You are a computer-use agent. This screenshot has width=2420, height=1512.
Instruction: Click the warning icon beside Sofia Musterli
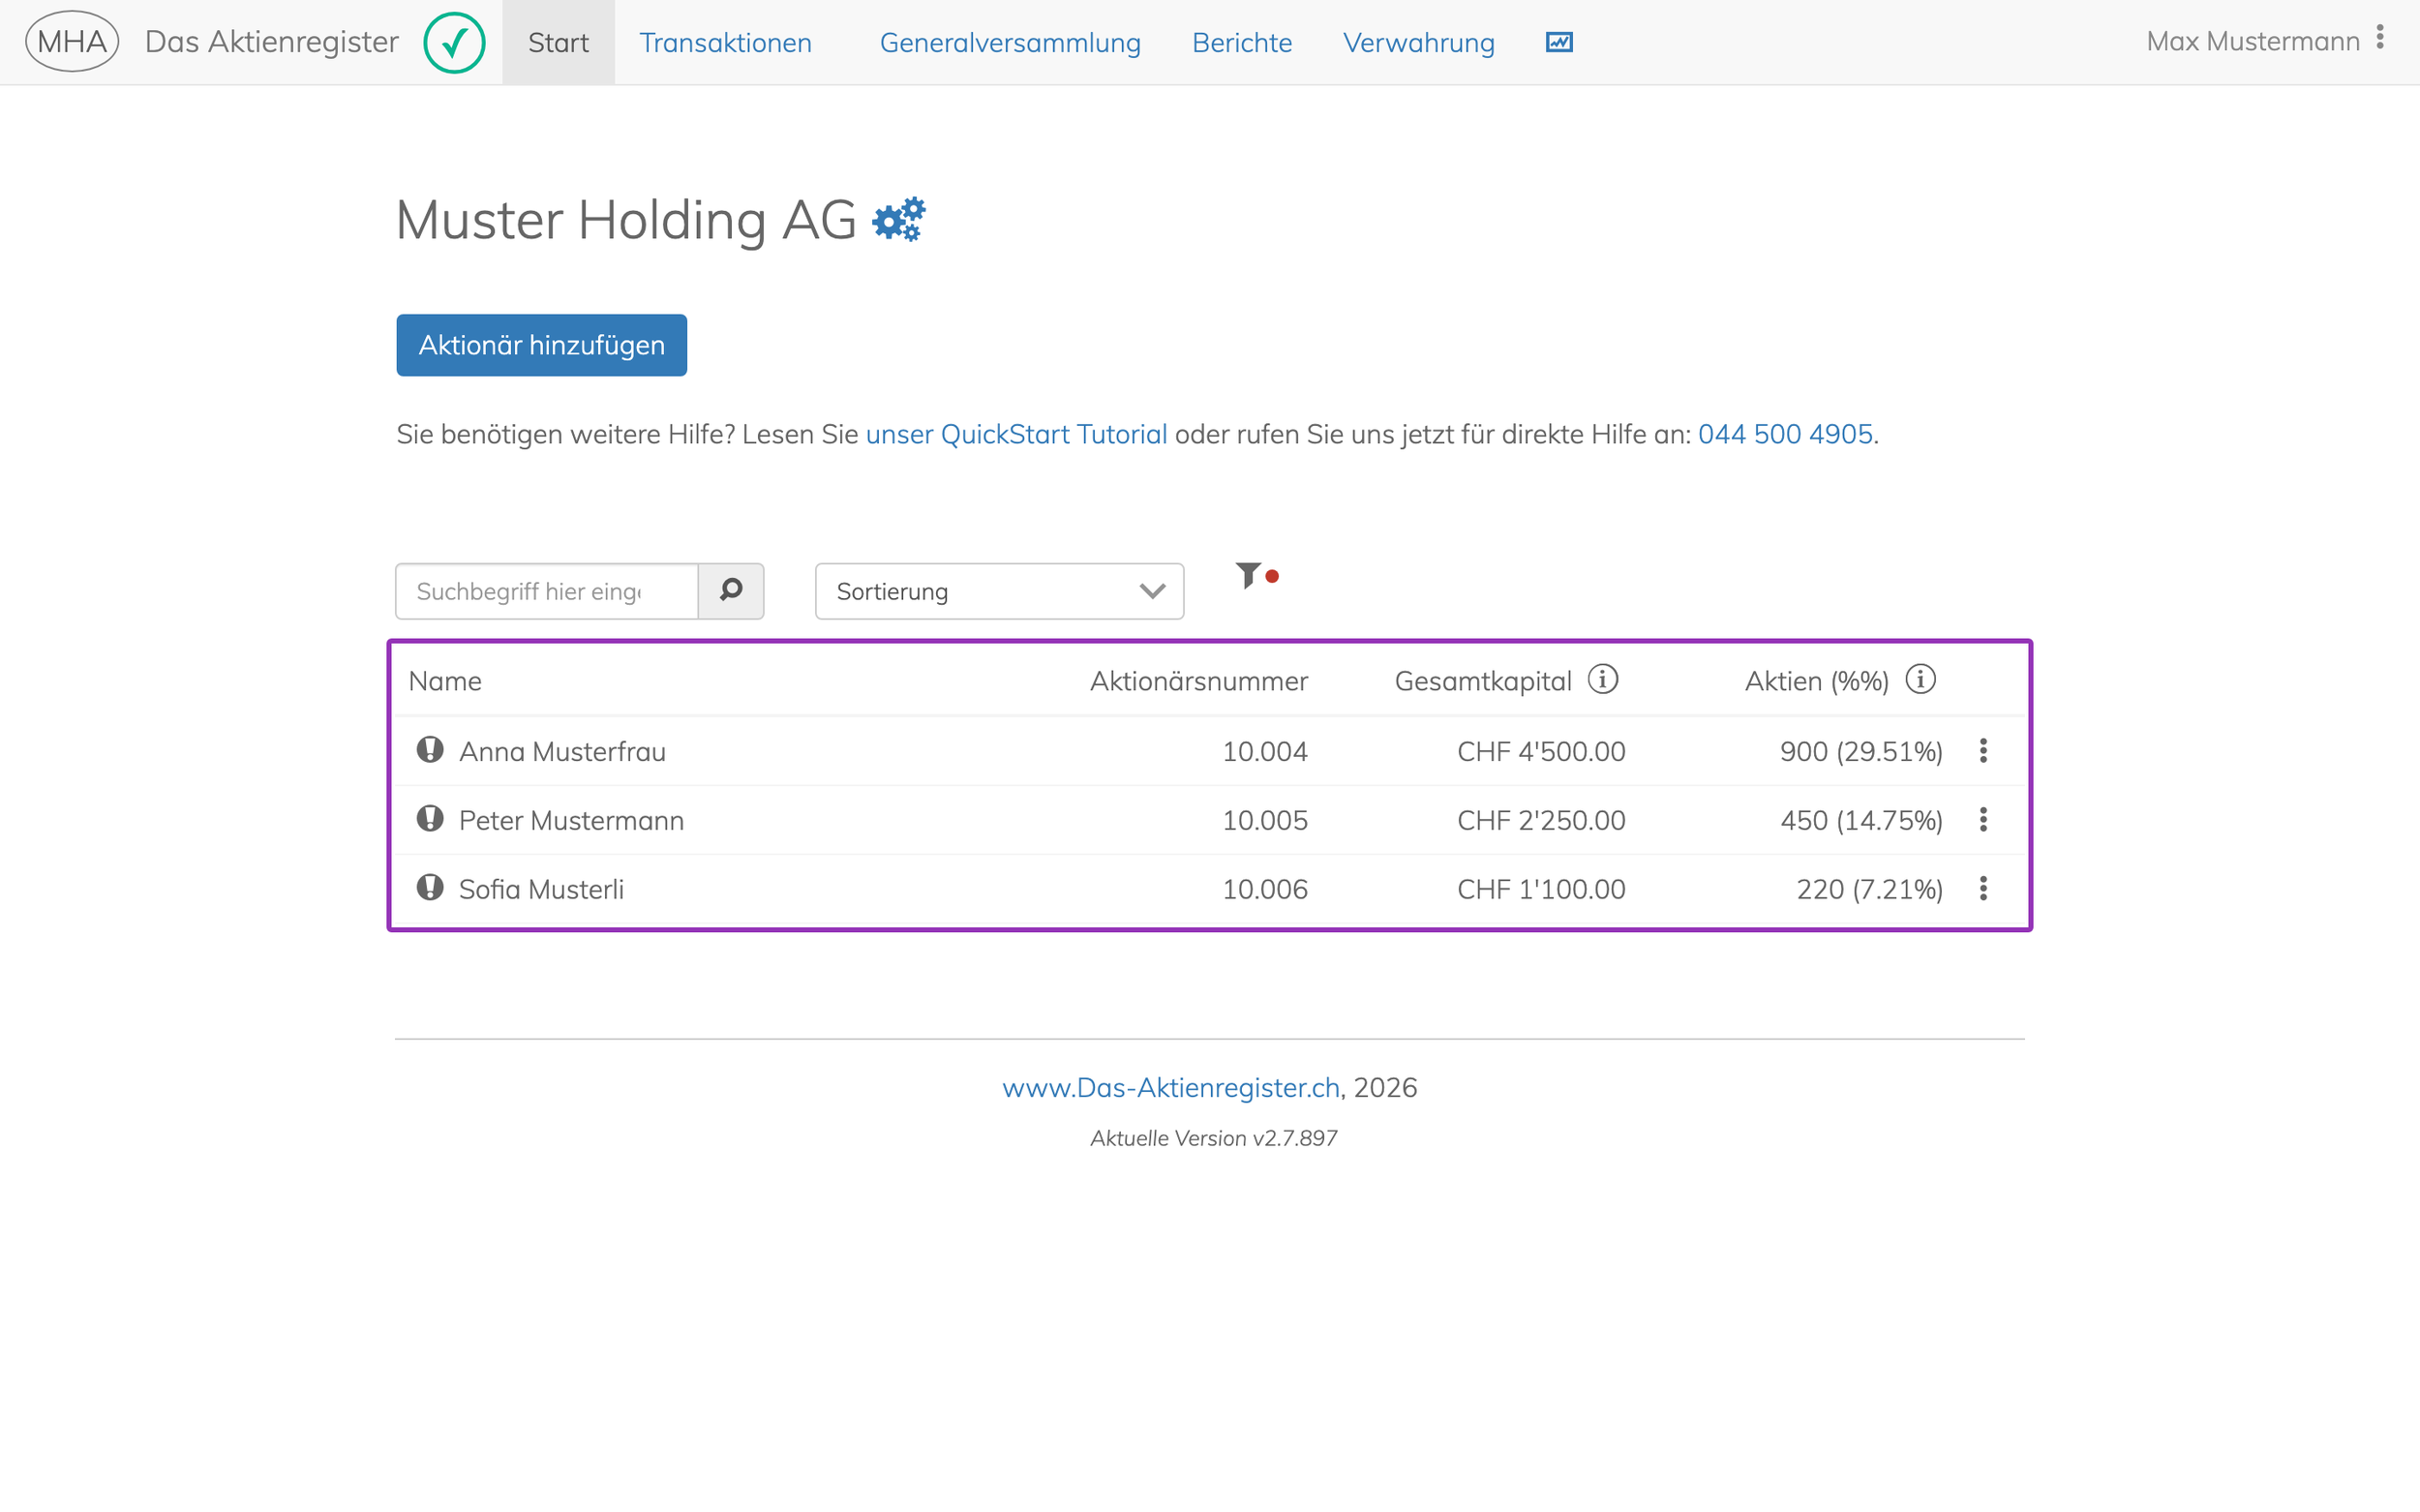(430, 887)
